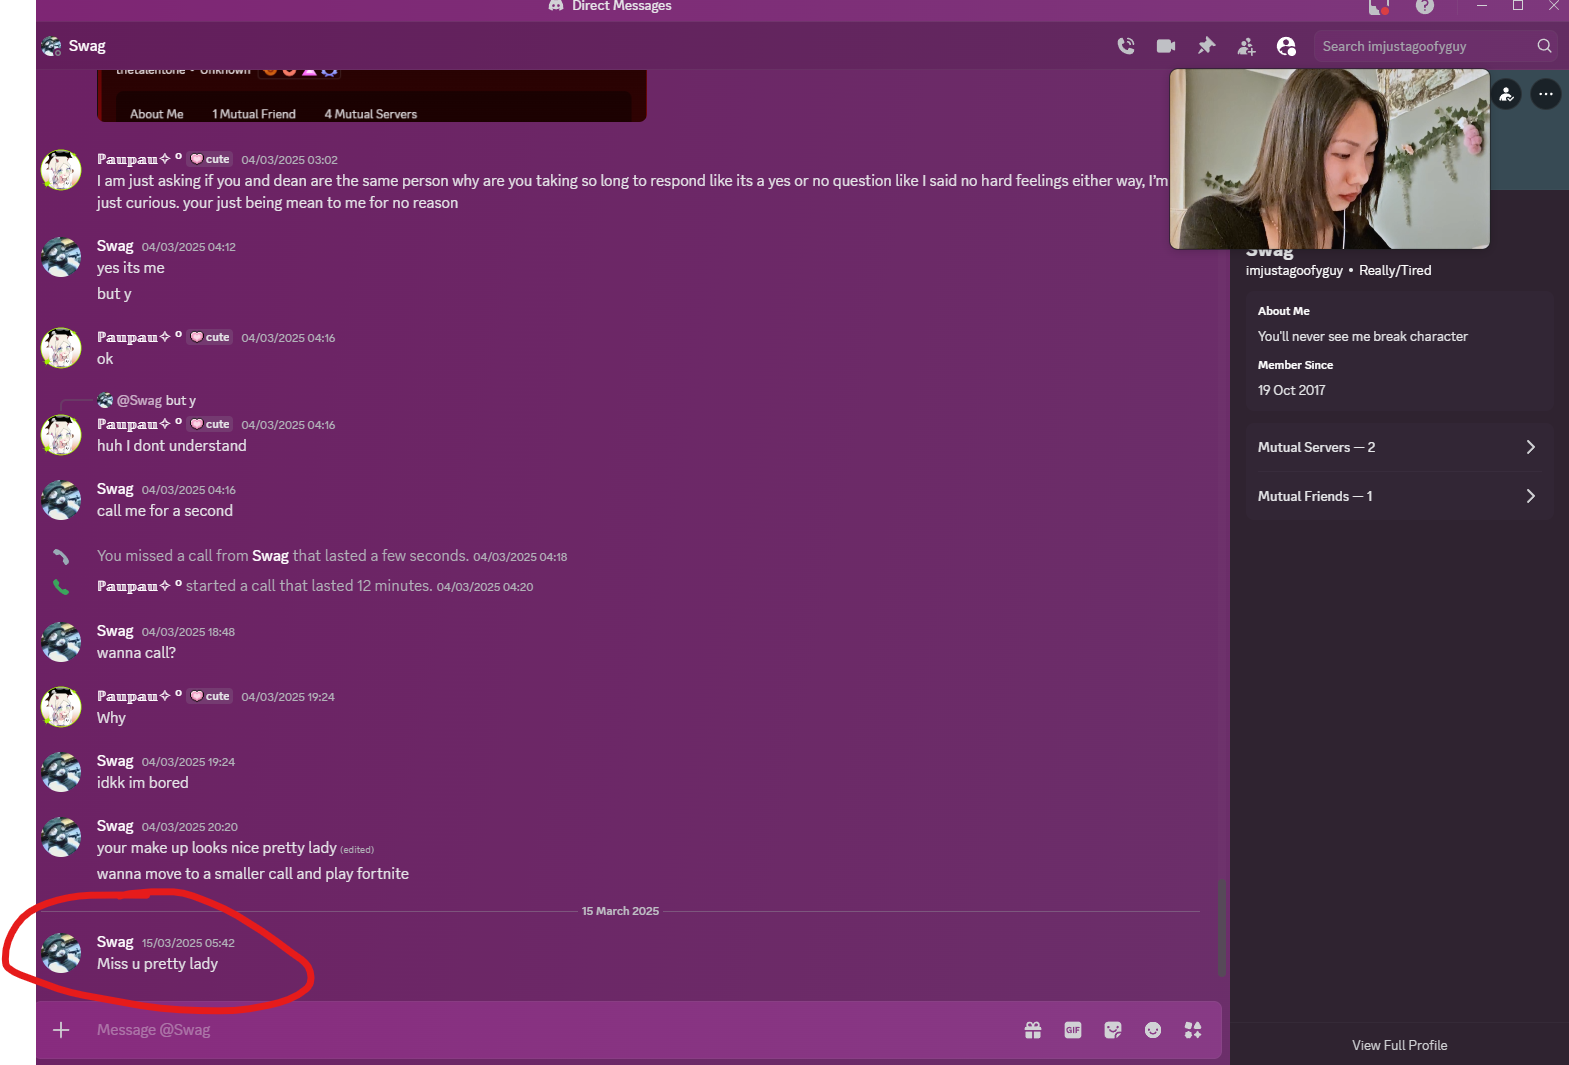Click the plus attachment button
This screenshot has height=1065, width=1569.
61,1030
